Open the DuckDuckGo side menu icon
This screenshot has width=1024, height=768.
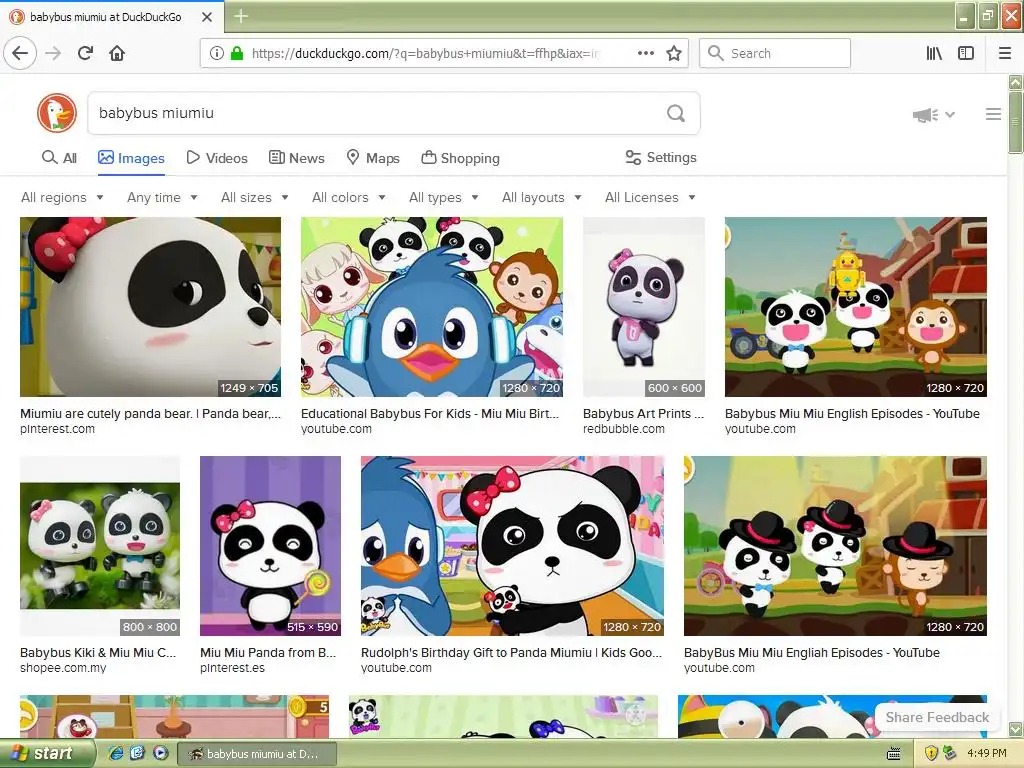coord(993,114)
